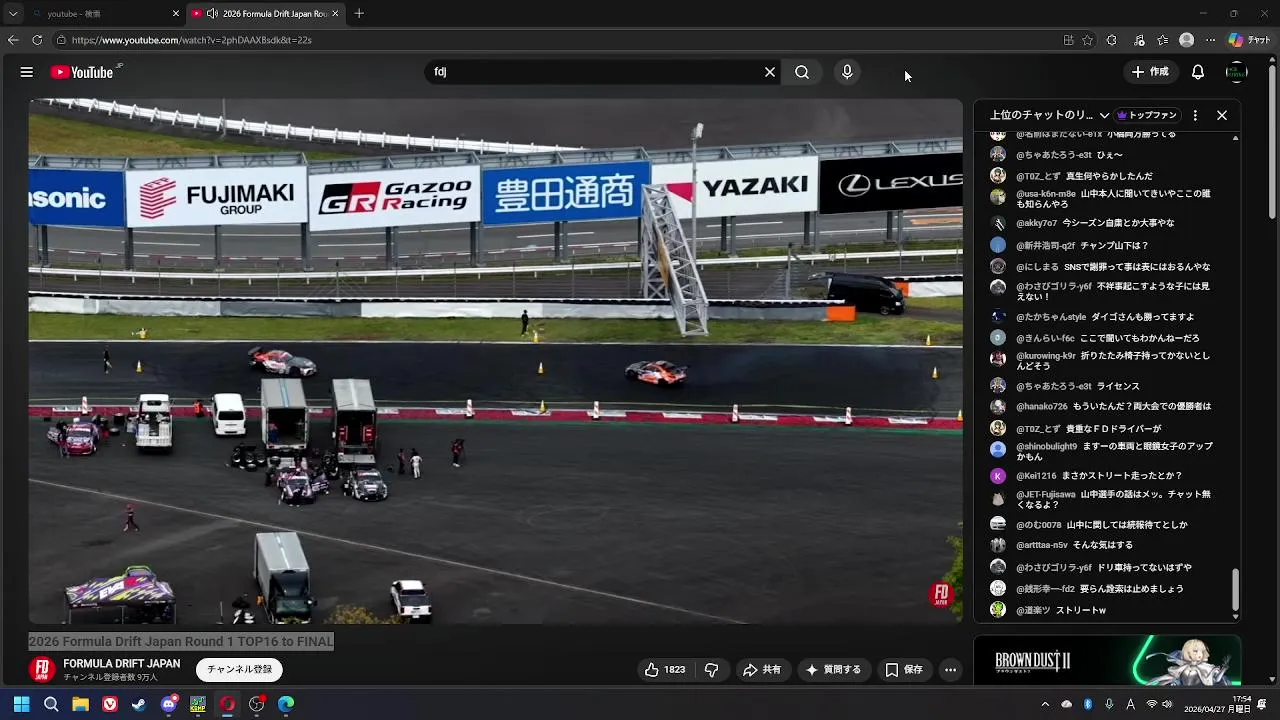Start voice search with the microphone
The image size is (1280, 720).
(847, 72)
